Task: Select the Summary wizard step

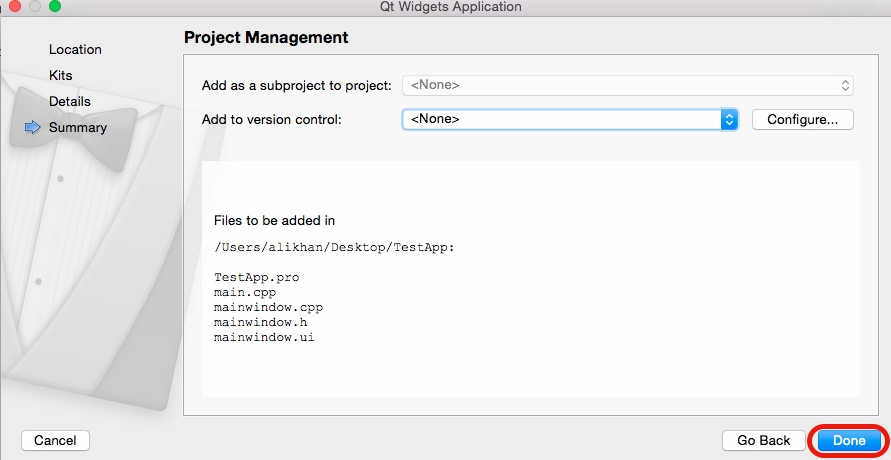Action: point(77,127)
